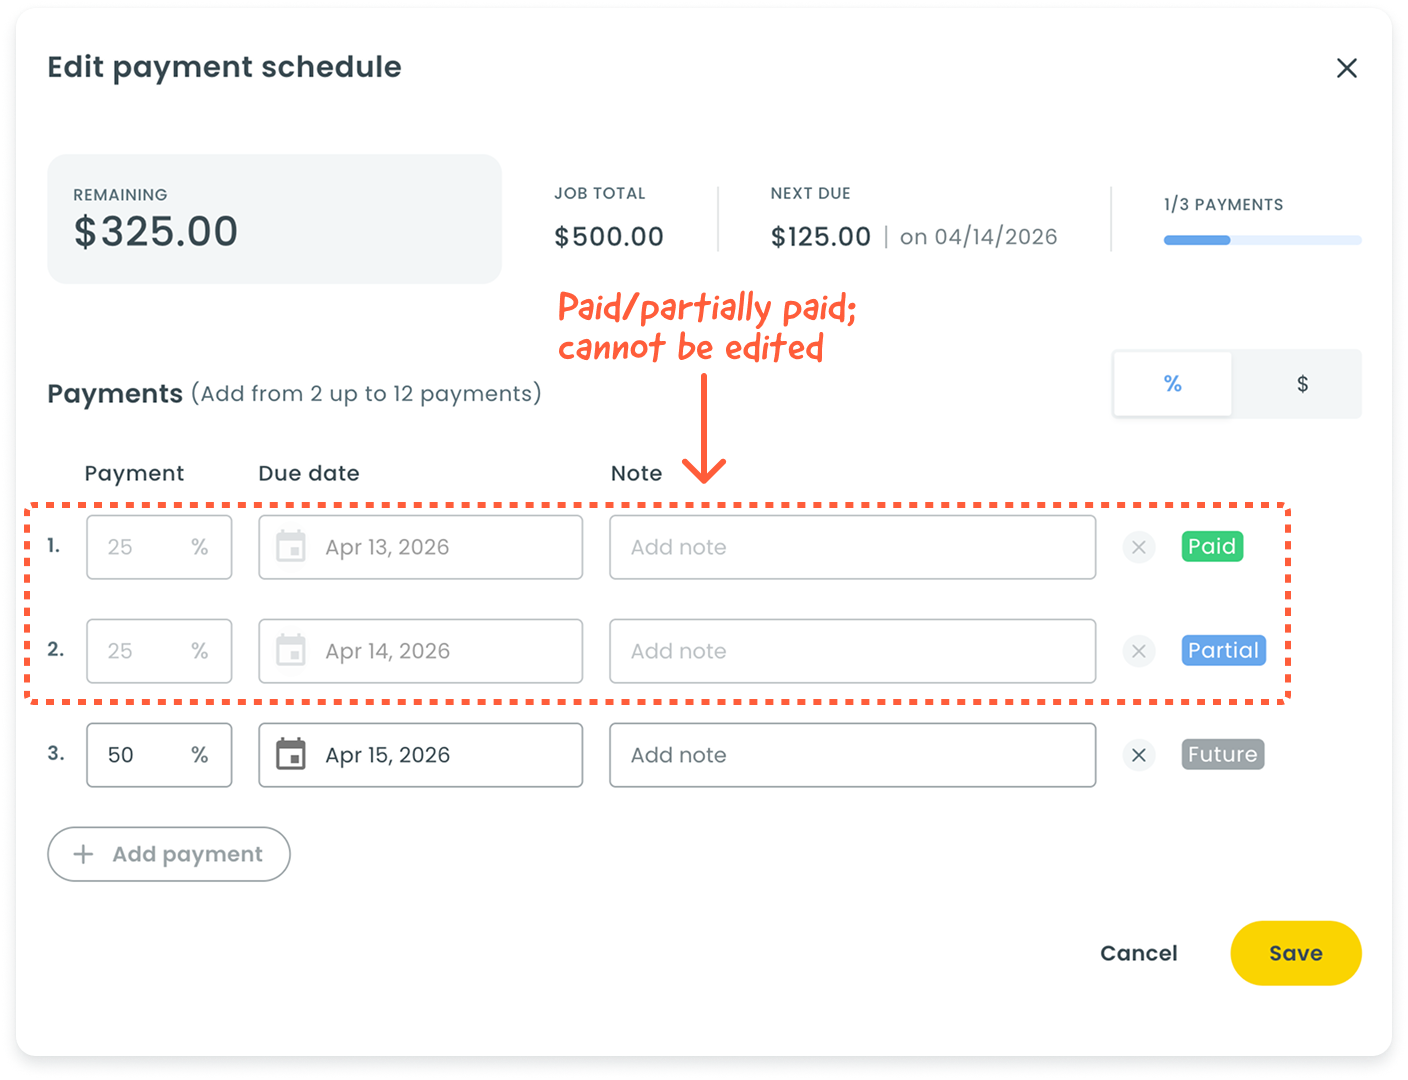Click the remove X on payment 1

[1138, 547]
